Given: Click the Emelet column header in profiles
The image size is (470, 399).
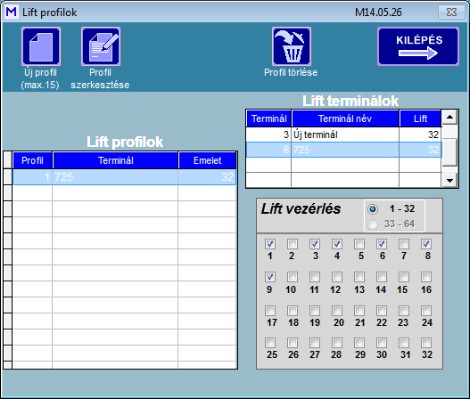Looking at the screenshot, I should pos(207,160).
